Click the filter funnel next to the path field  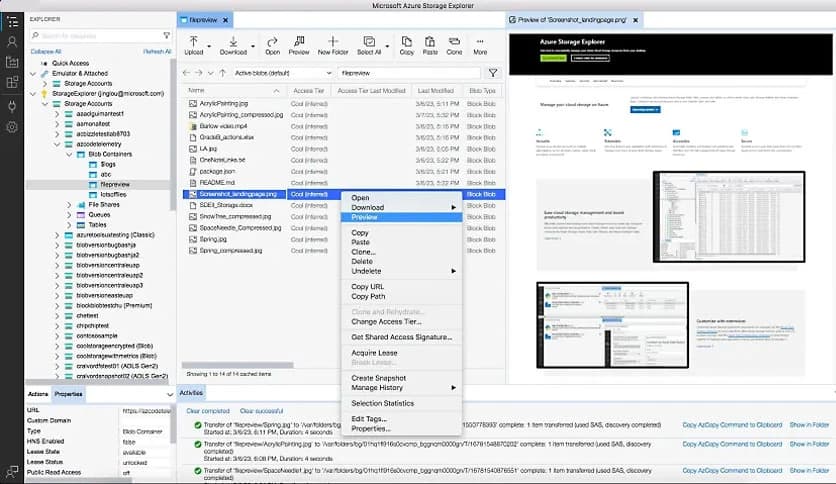coord(493,73)
